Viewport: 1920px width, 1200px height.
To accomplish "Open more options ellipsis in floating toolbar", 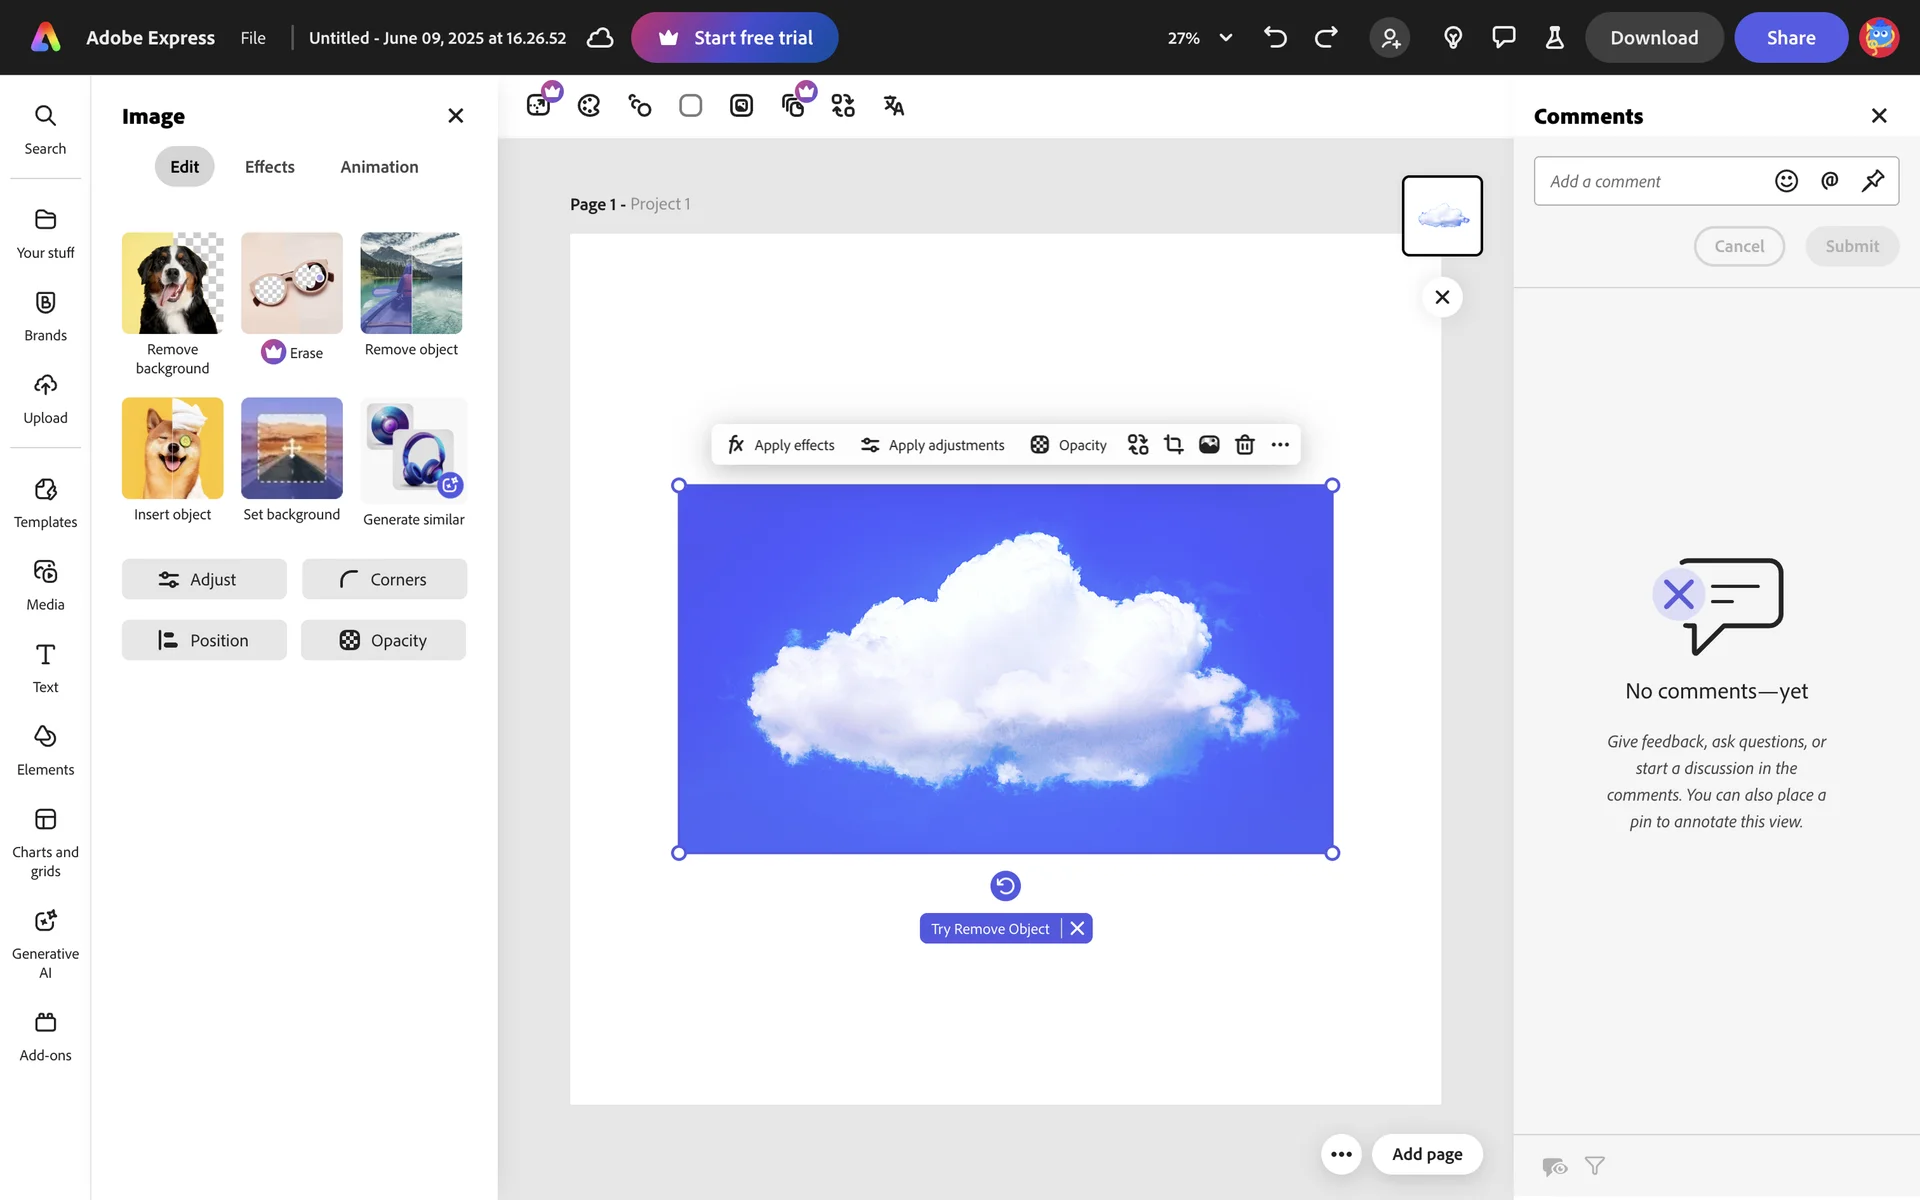I will click(x=1280, y=445).
